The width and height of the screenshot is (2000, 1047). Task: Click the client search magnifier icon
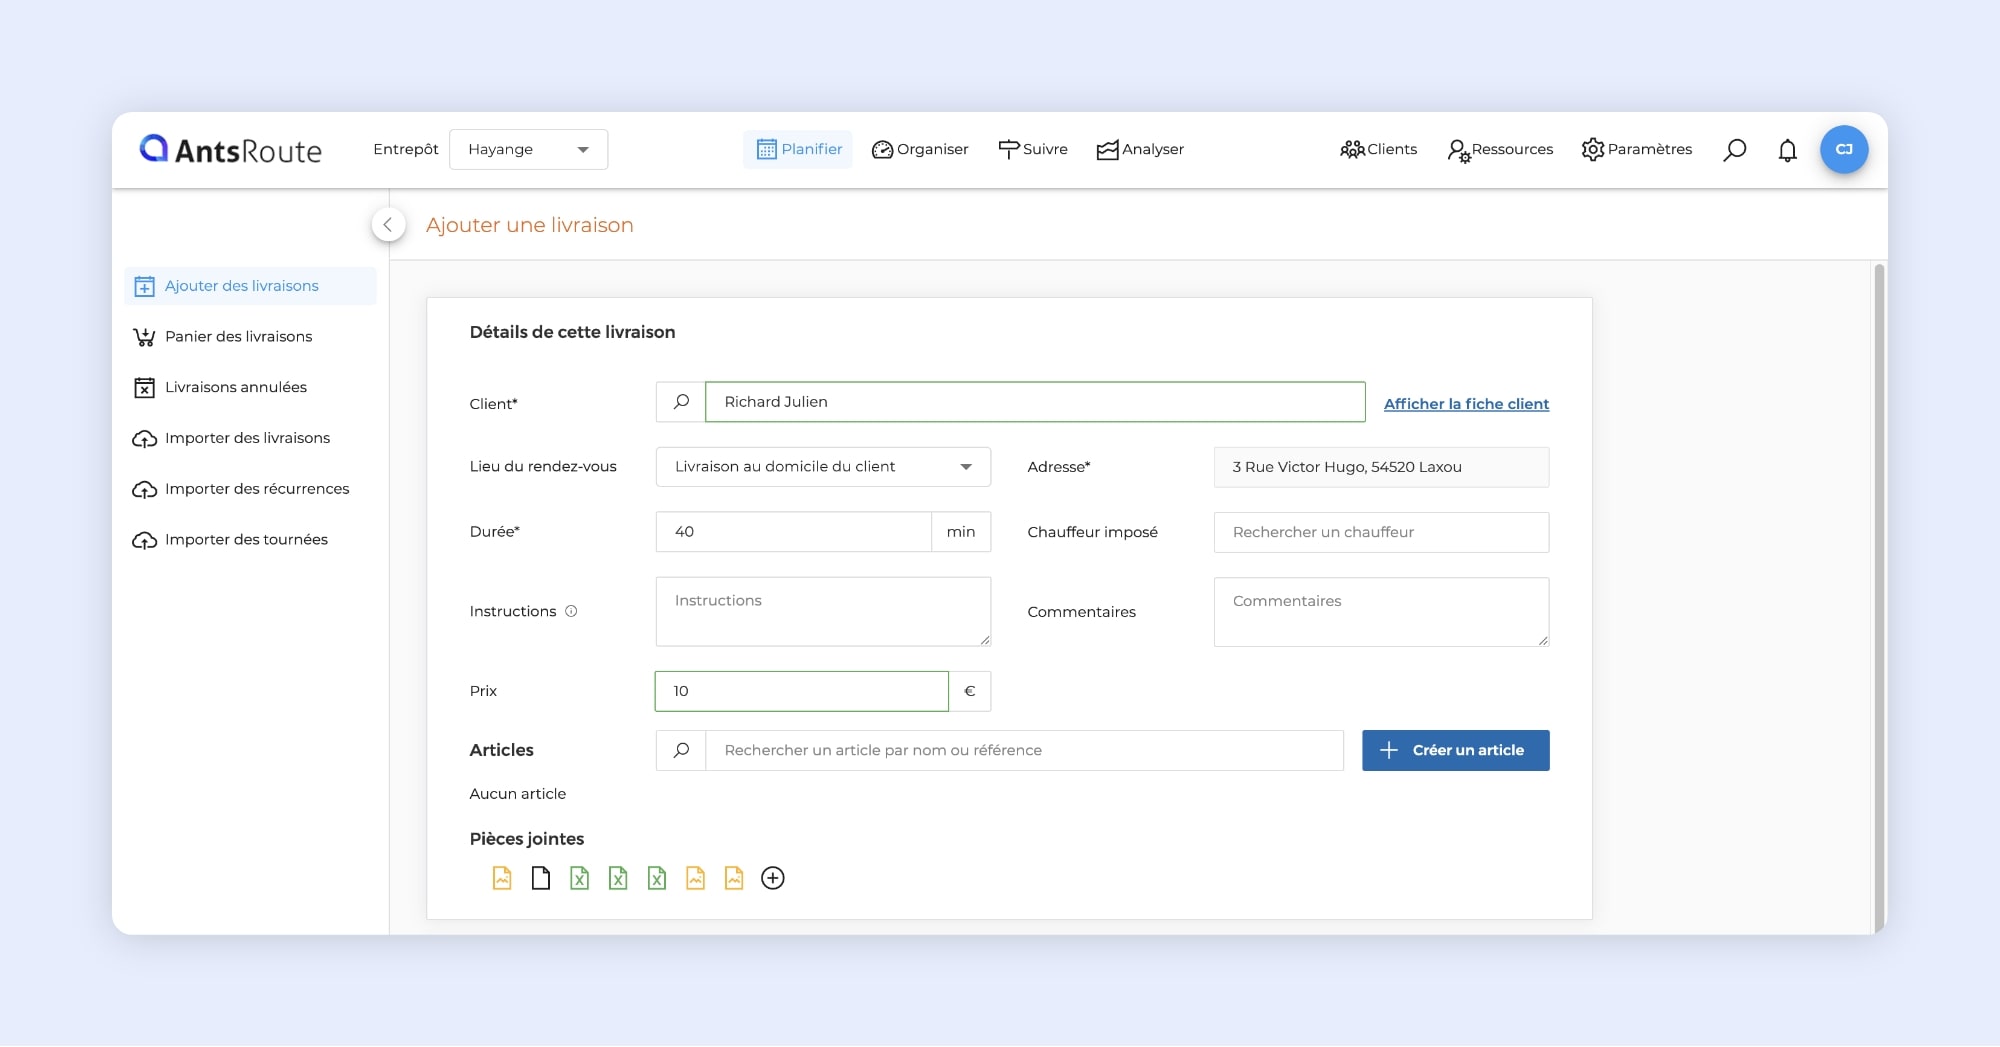(x=681, y=402)
